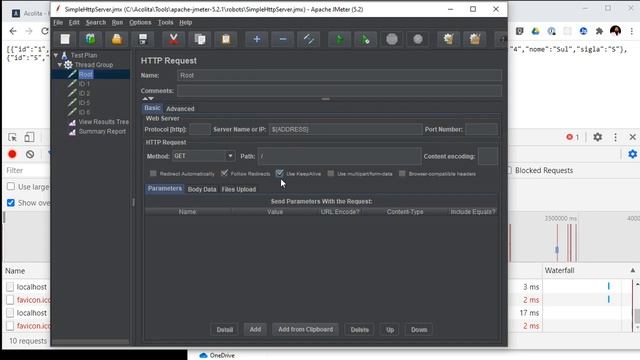Click the Add parameter button
The height and width of the screenshot is (360, 640).
[x=255, y=329]
